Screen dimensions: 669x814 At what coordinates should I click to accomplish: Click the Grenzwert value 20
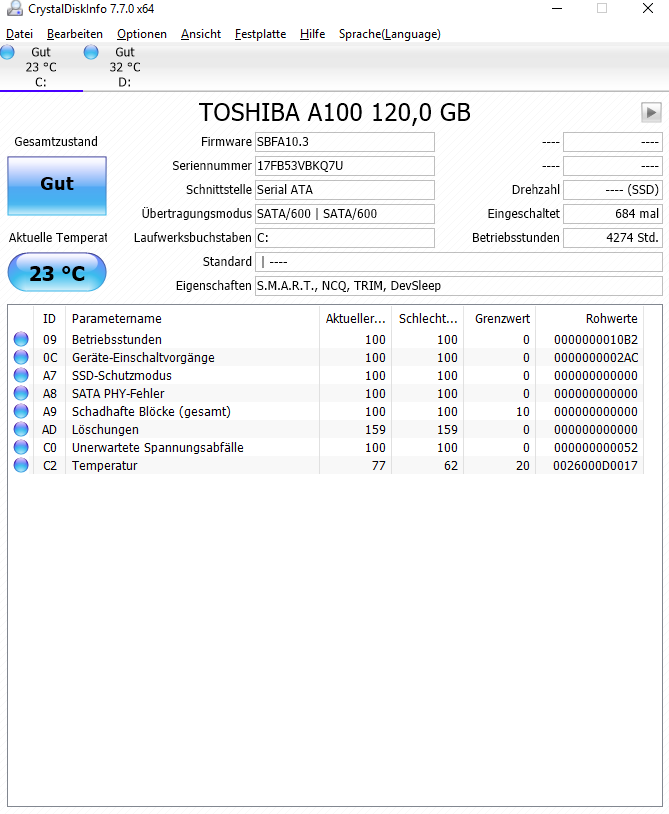pyautogui.click(x=523, y=466)
